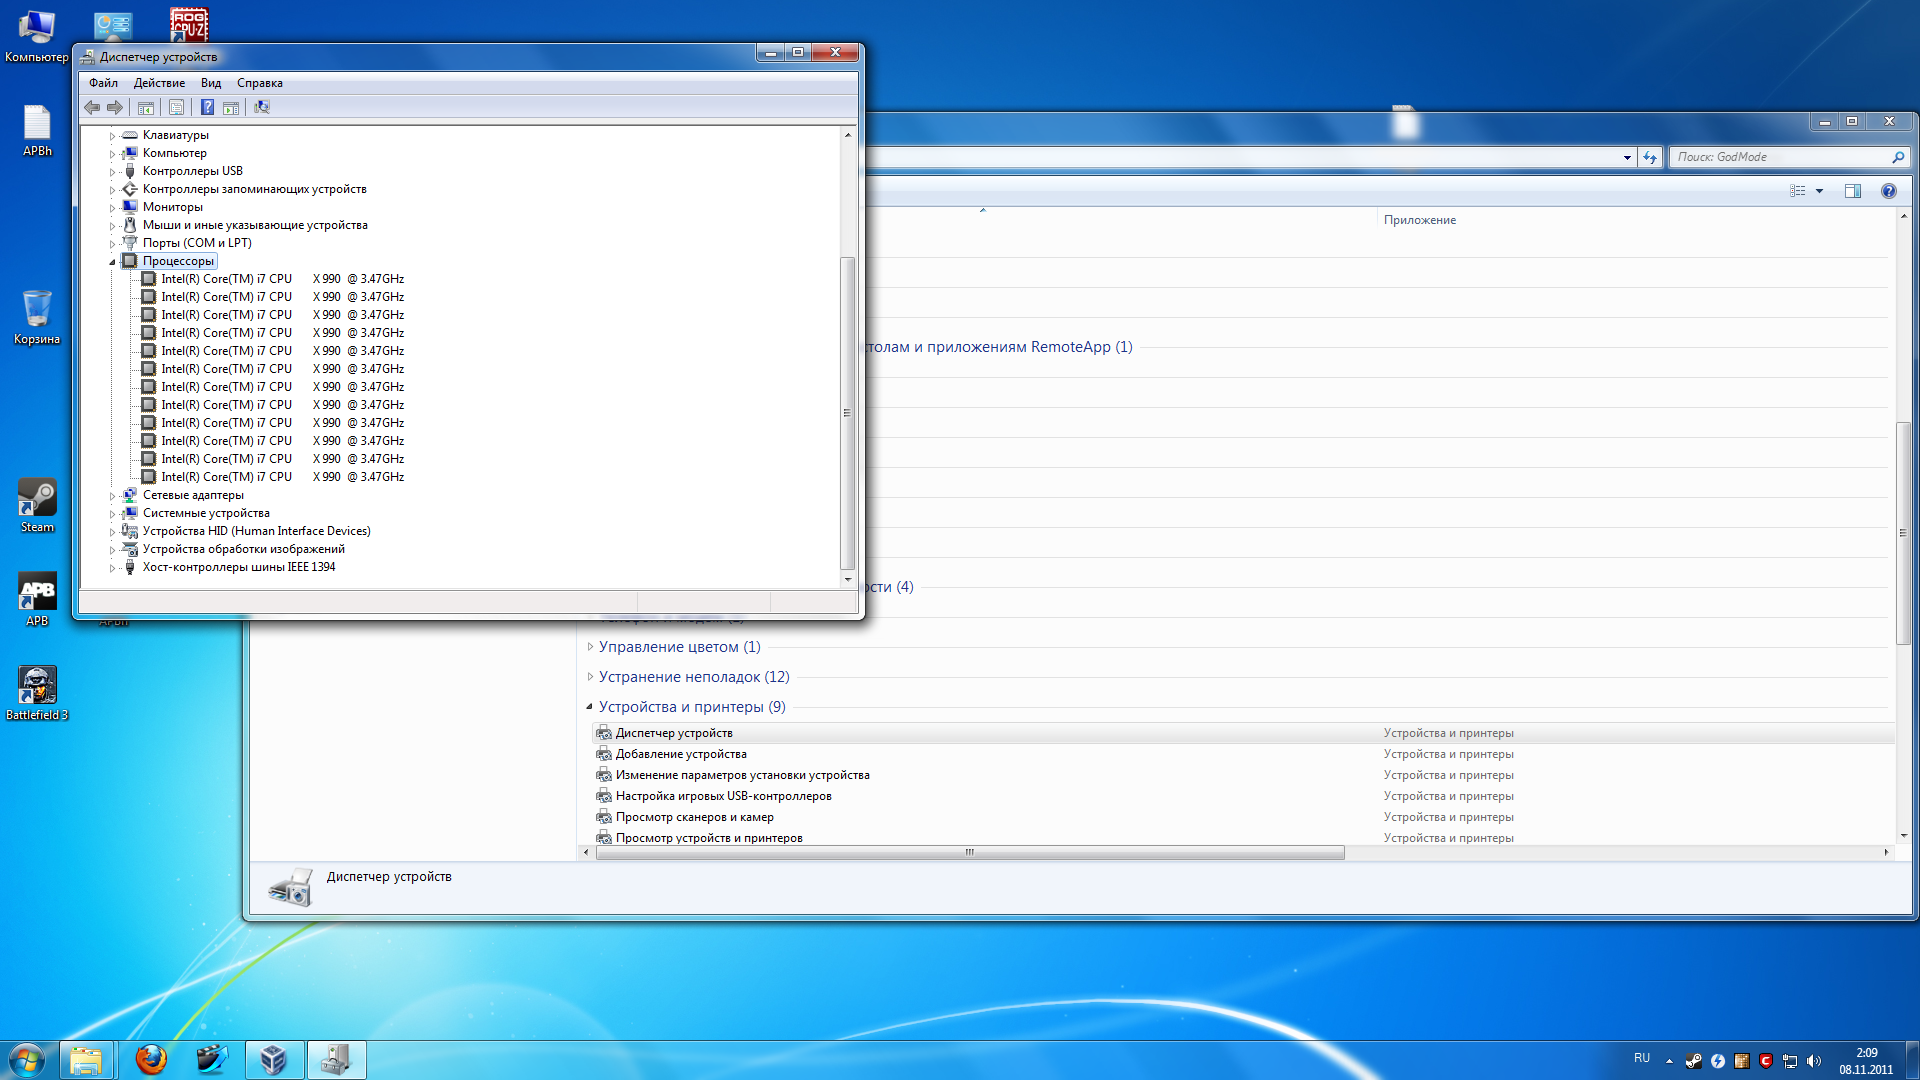The width and height of the screenshot is (1920, 1080).
Task: Open address bar history dropdown in GodMode window
Action: point(1627,157)
